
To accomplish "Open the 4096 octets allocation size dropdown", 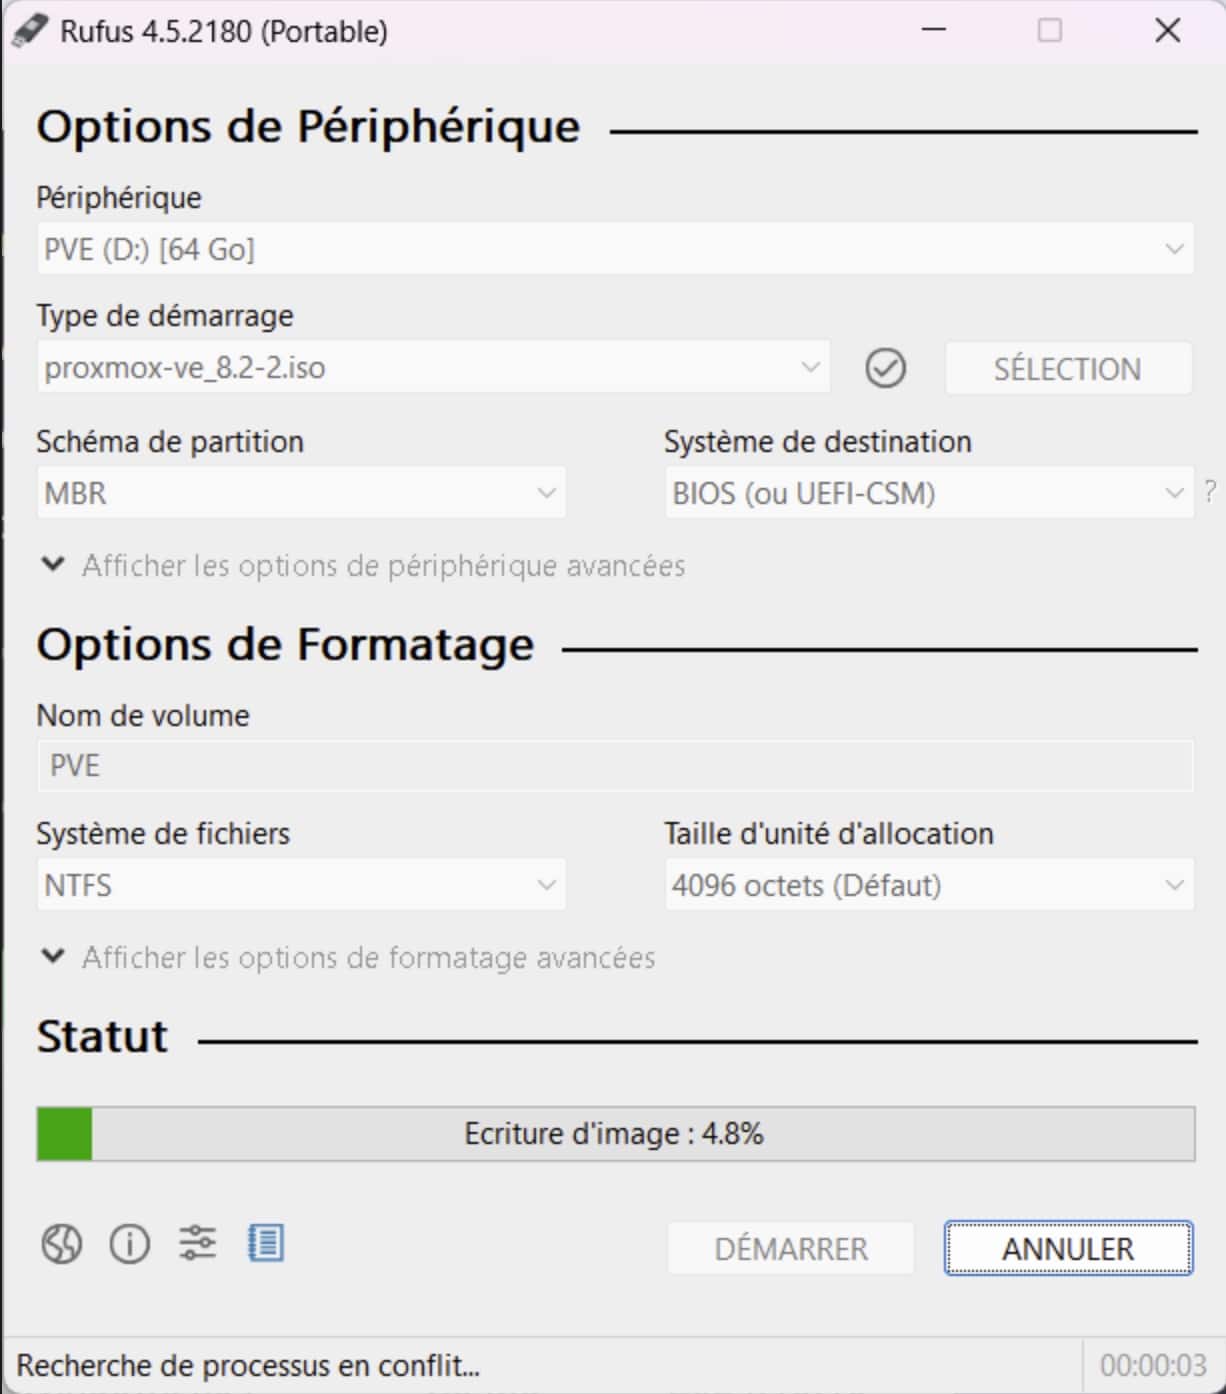I will tap(929, 885).
